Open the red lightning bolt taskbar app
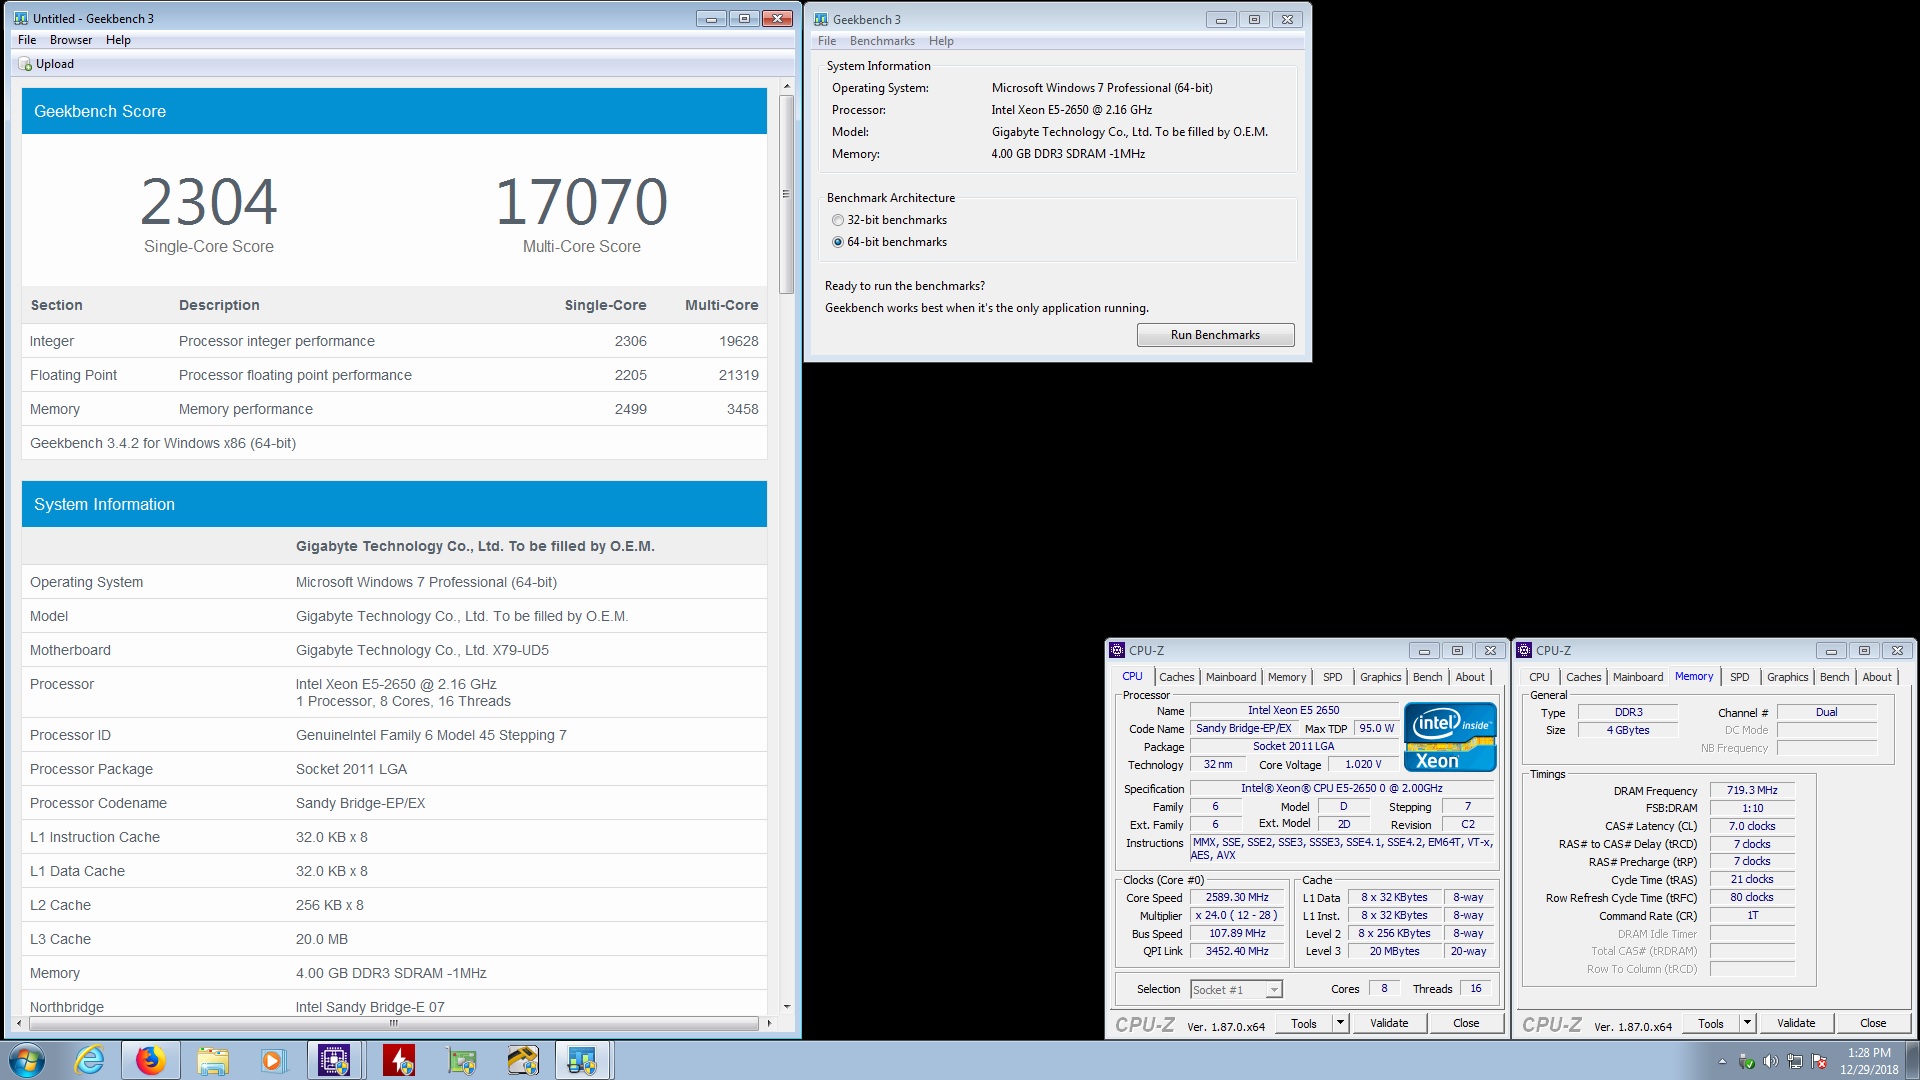The height and width of the screenshot is (1080, 1920). [399, 1060]
